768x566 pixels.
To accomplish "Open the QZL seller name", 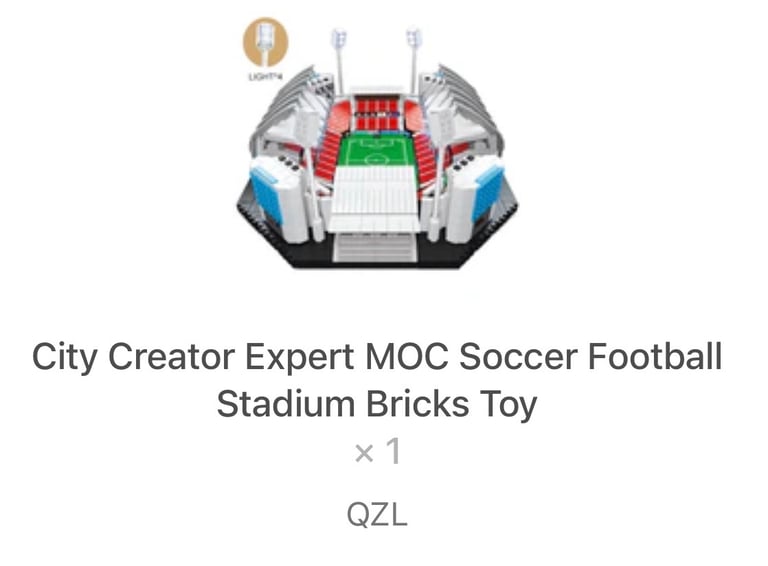I will 377,515.
